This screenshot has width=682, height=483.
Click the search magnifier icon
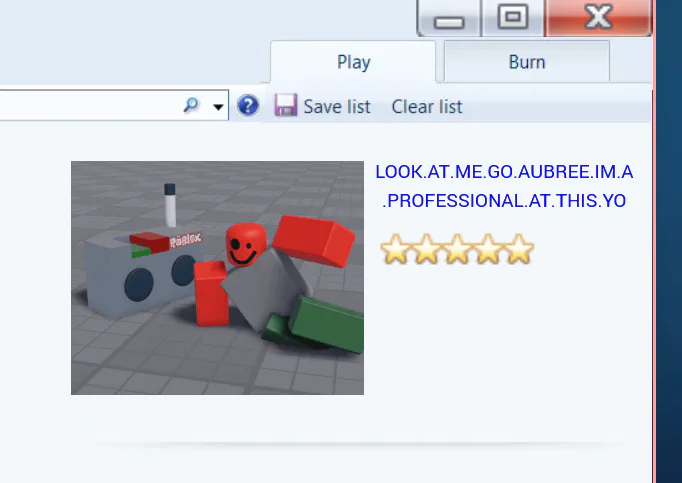pos(191,105)
